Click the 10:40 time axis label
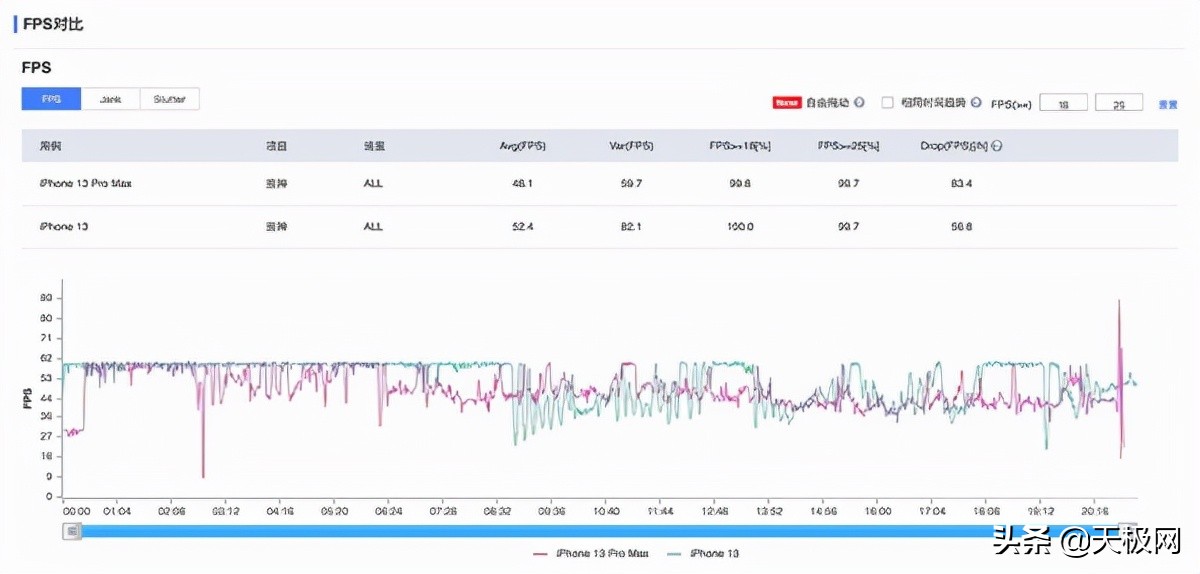Image resolution: width=1200 pixels, height=574 pixels. tap(606, 510)
